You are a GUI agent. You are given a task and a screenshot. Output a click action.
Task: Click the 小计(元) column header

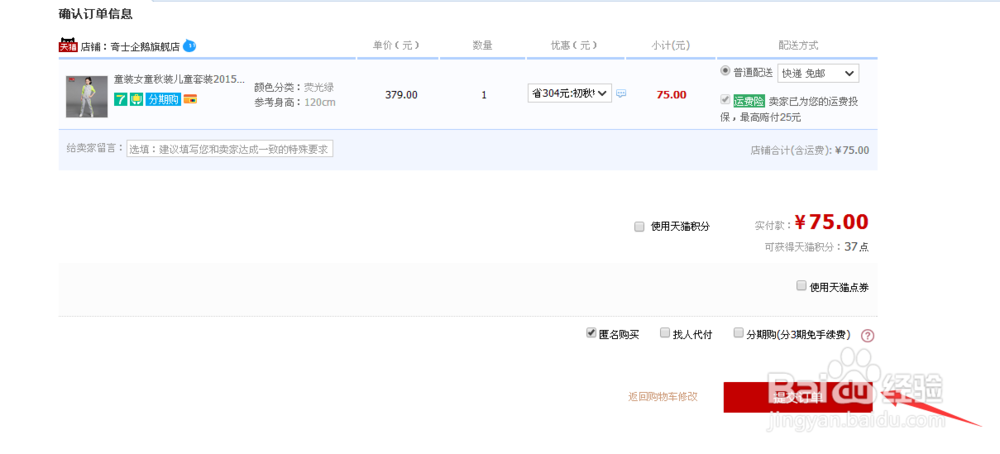point(670,45)
